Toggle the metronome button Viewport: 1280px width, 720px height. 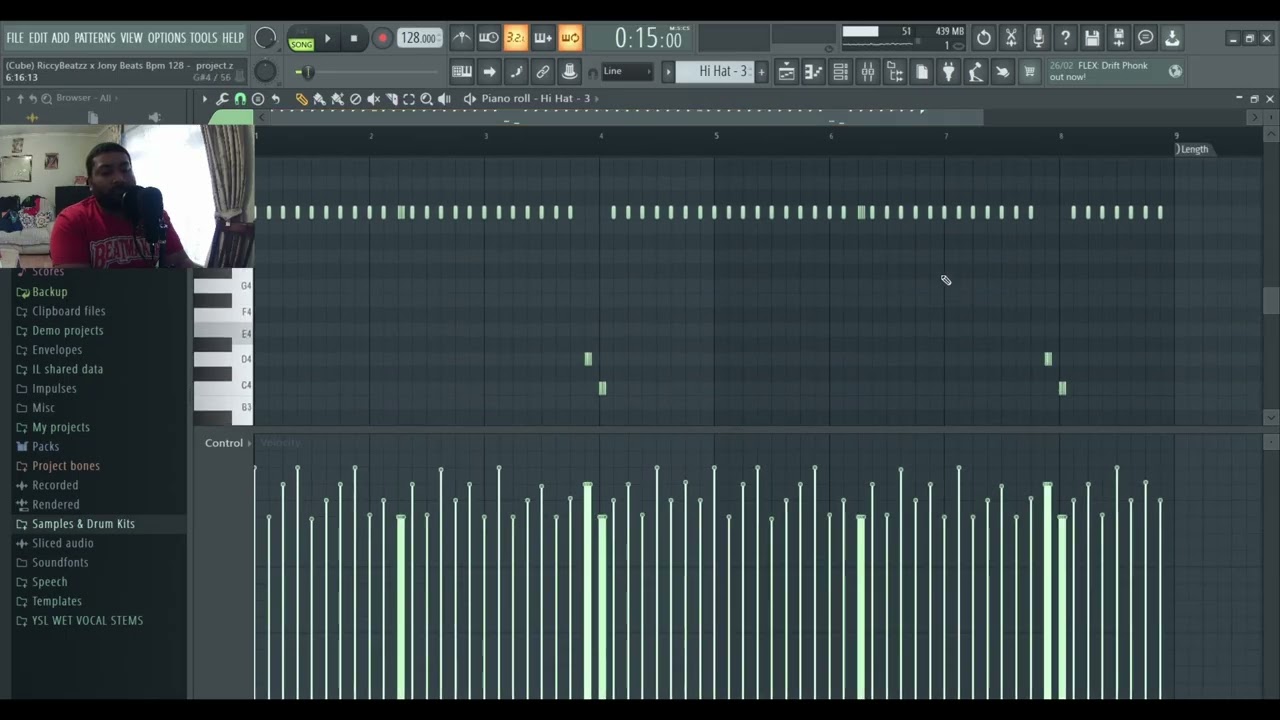461,38
